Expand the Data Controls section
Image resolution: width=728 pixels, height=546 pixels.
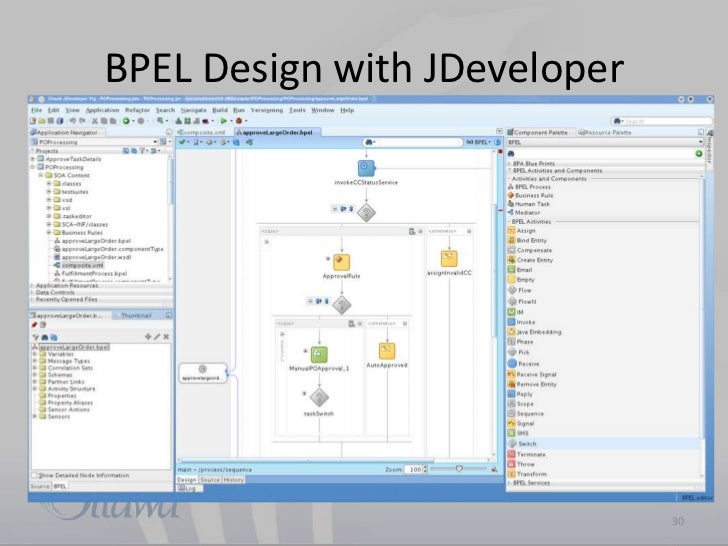pos(32,292)
